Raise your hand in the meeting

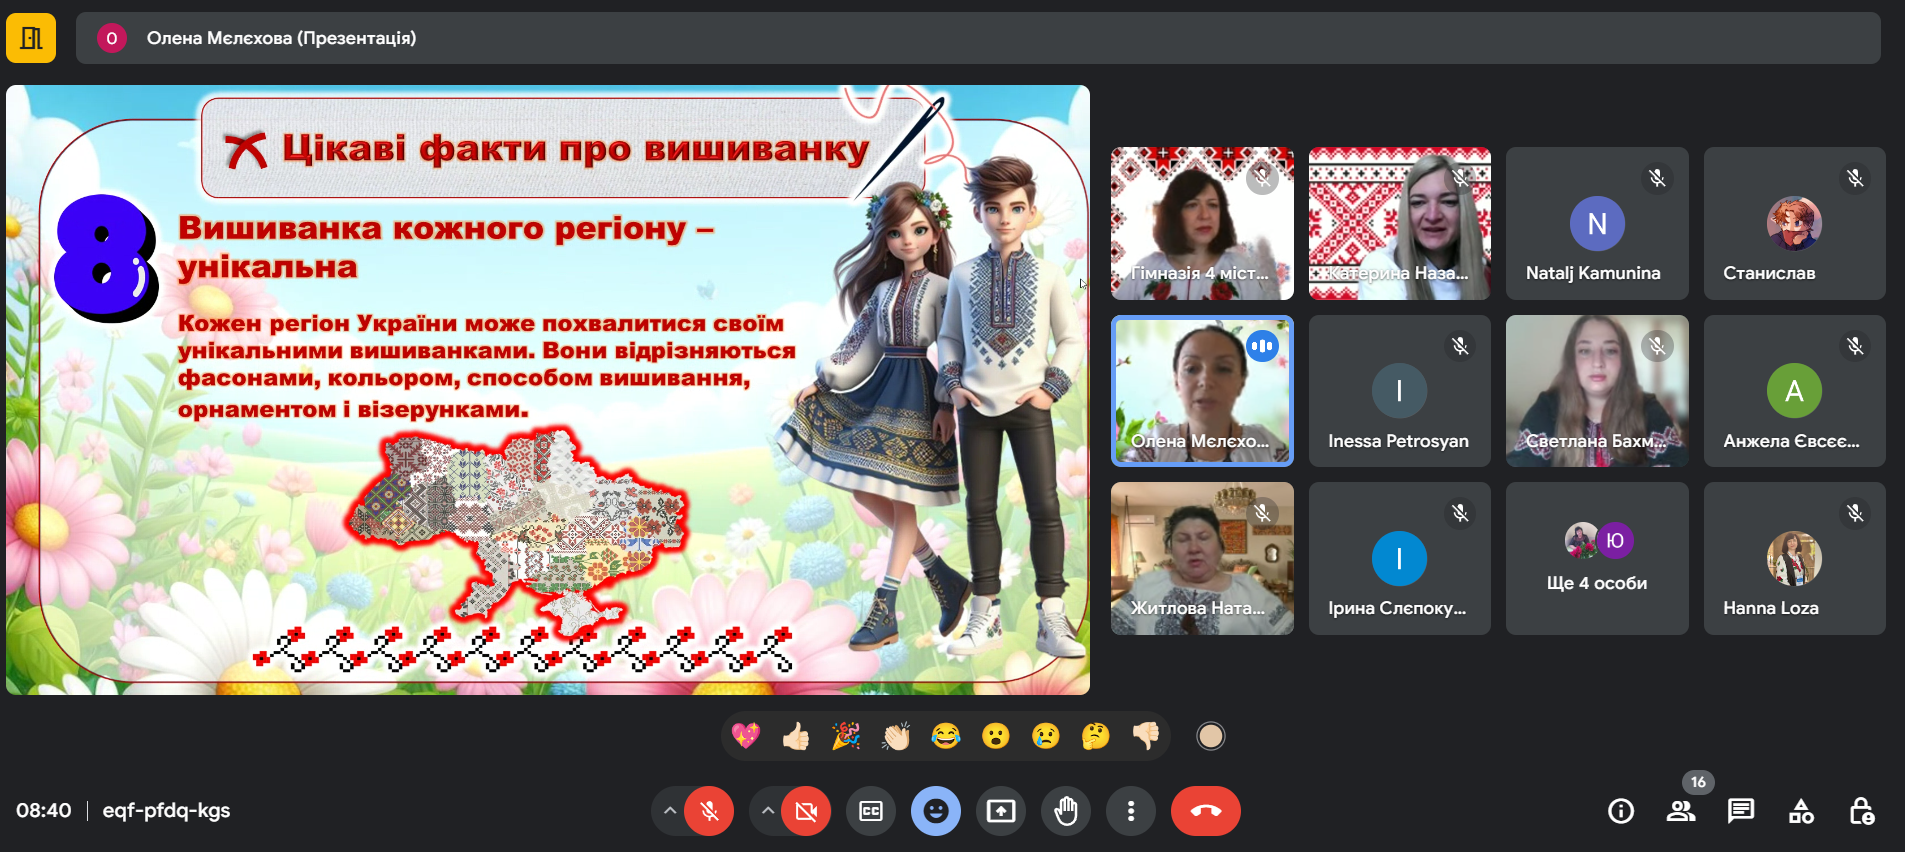[x=1066, y=811]
